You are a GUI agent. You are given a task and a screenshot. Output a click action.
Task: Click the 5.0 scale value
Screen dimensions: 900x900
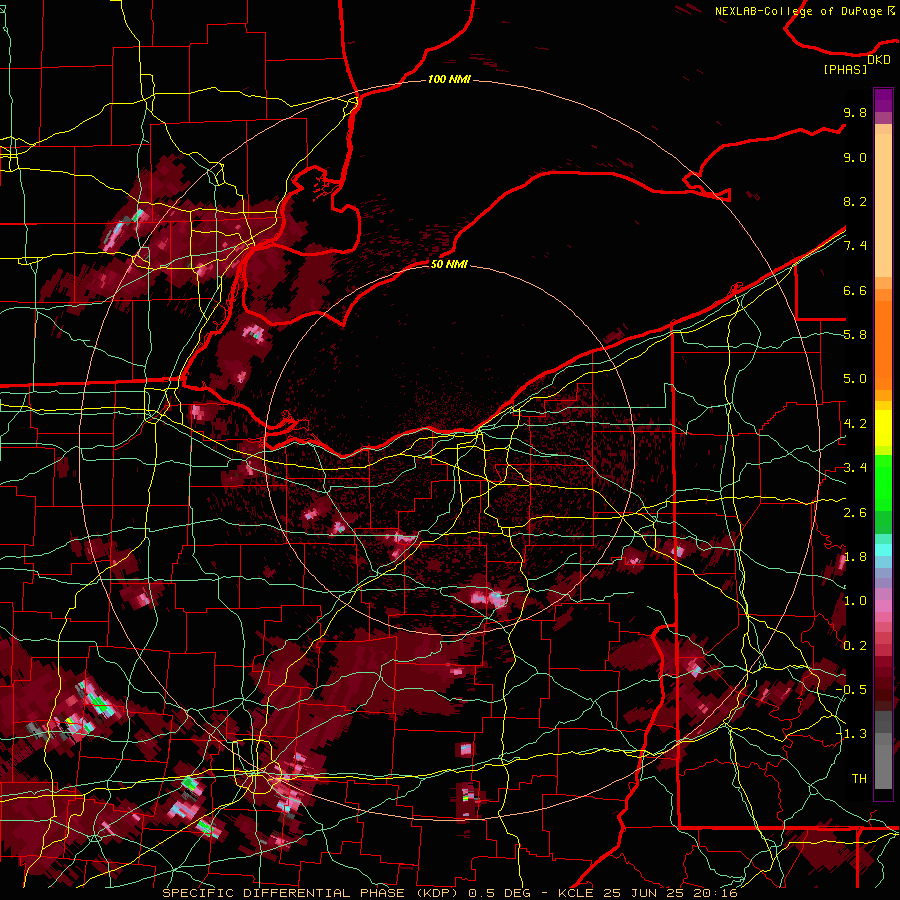click(x=855, y=379)
